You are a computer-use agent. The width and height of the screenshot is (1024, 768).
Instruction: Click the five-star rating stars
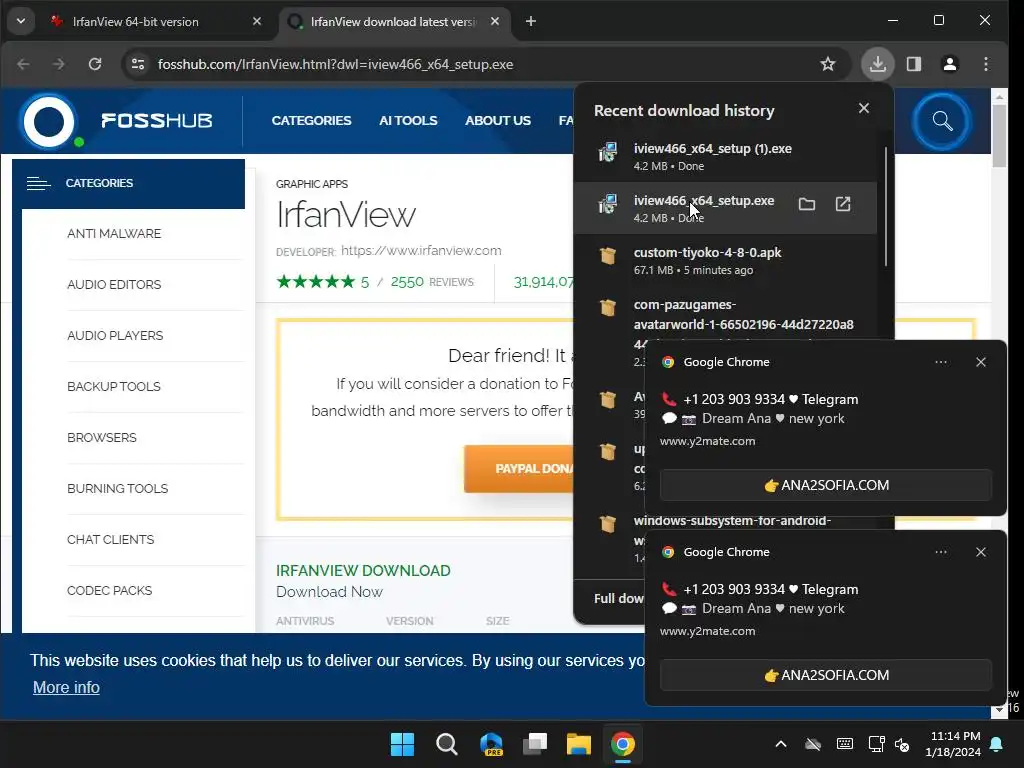coord(315,282)
